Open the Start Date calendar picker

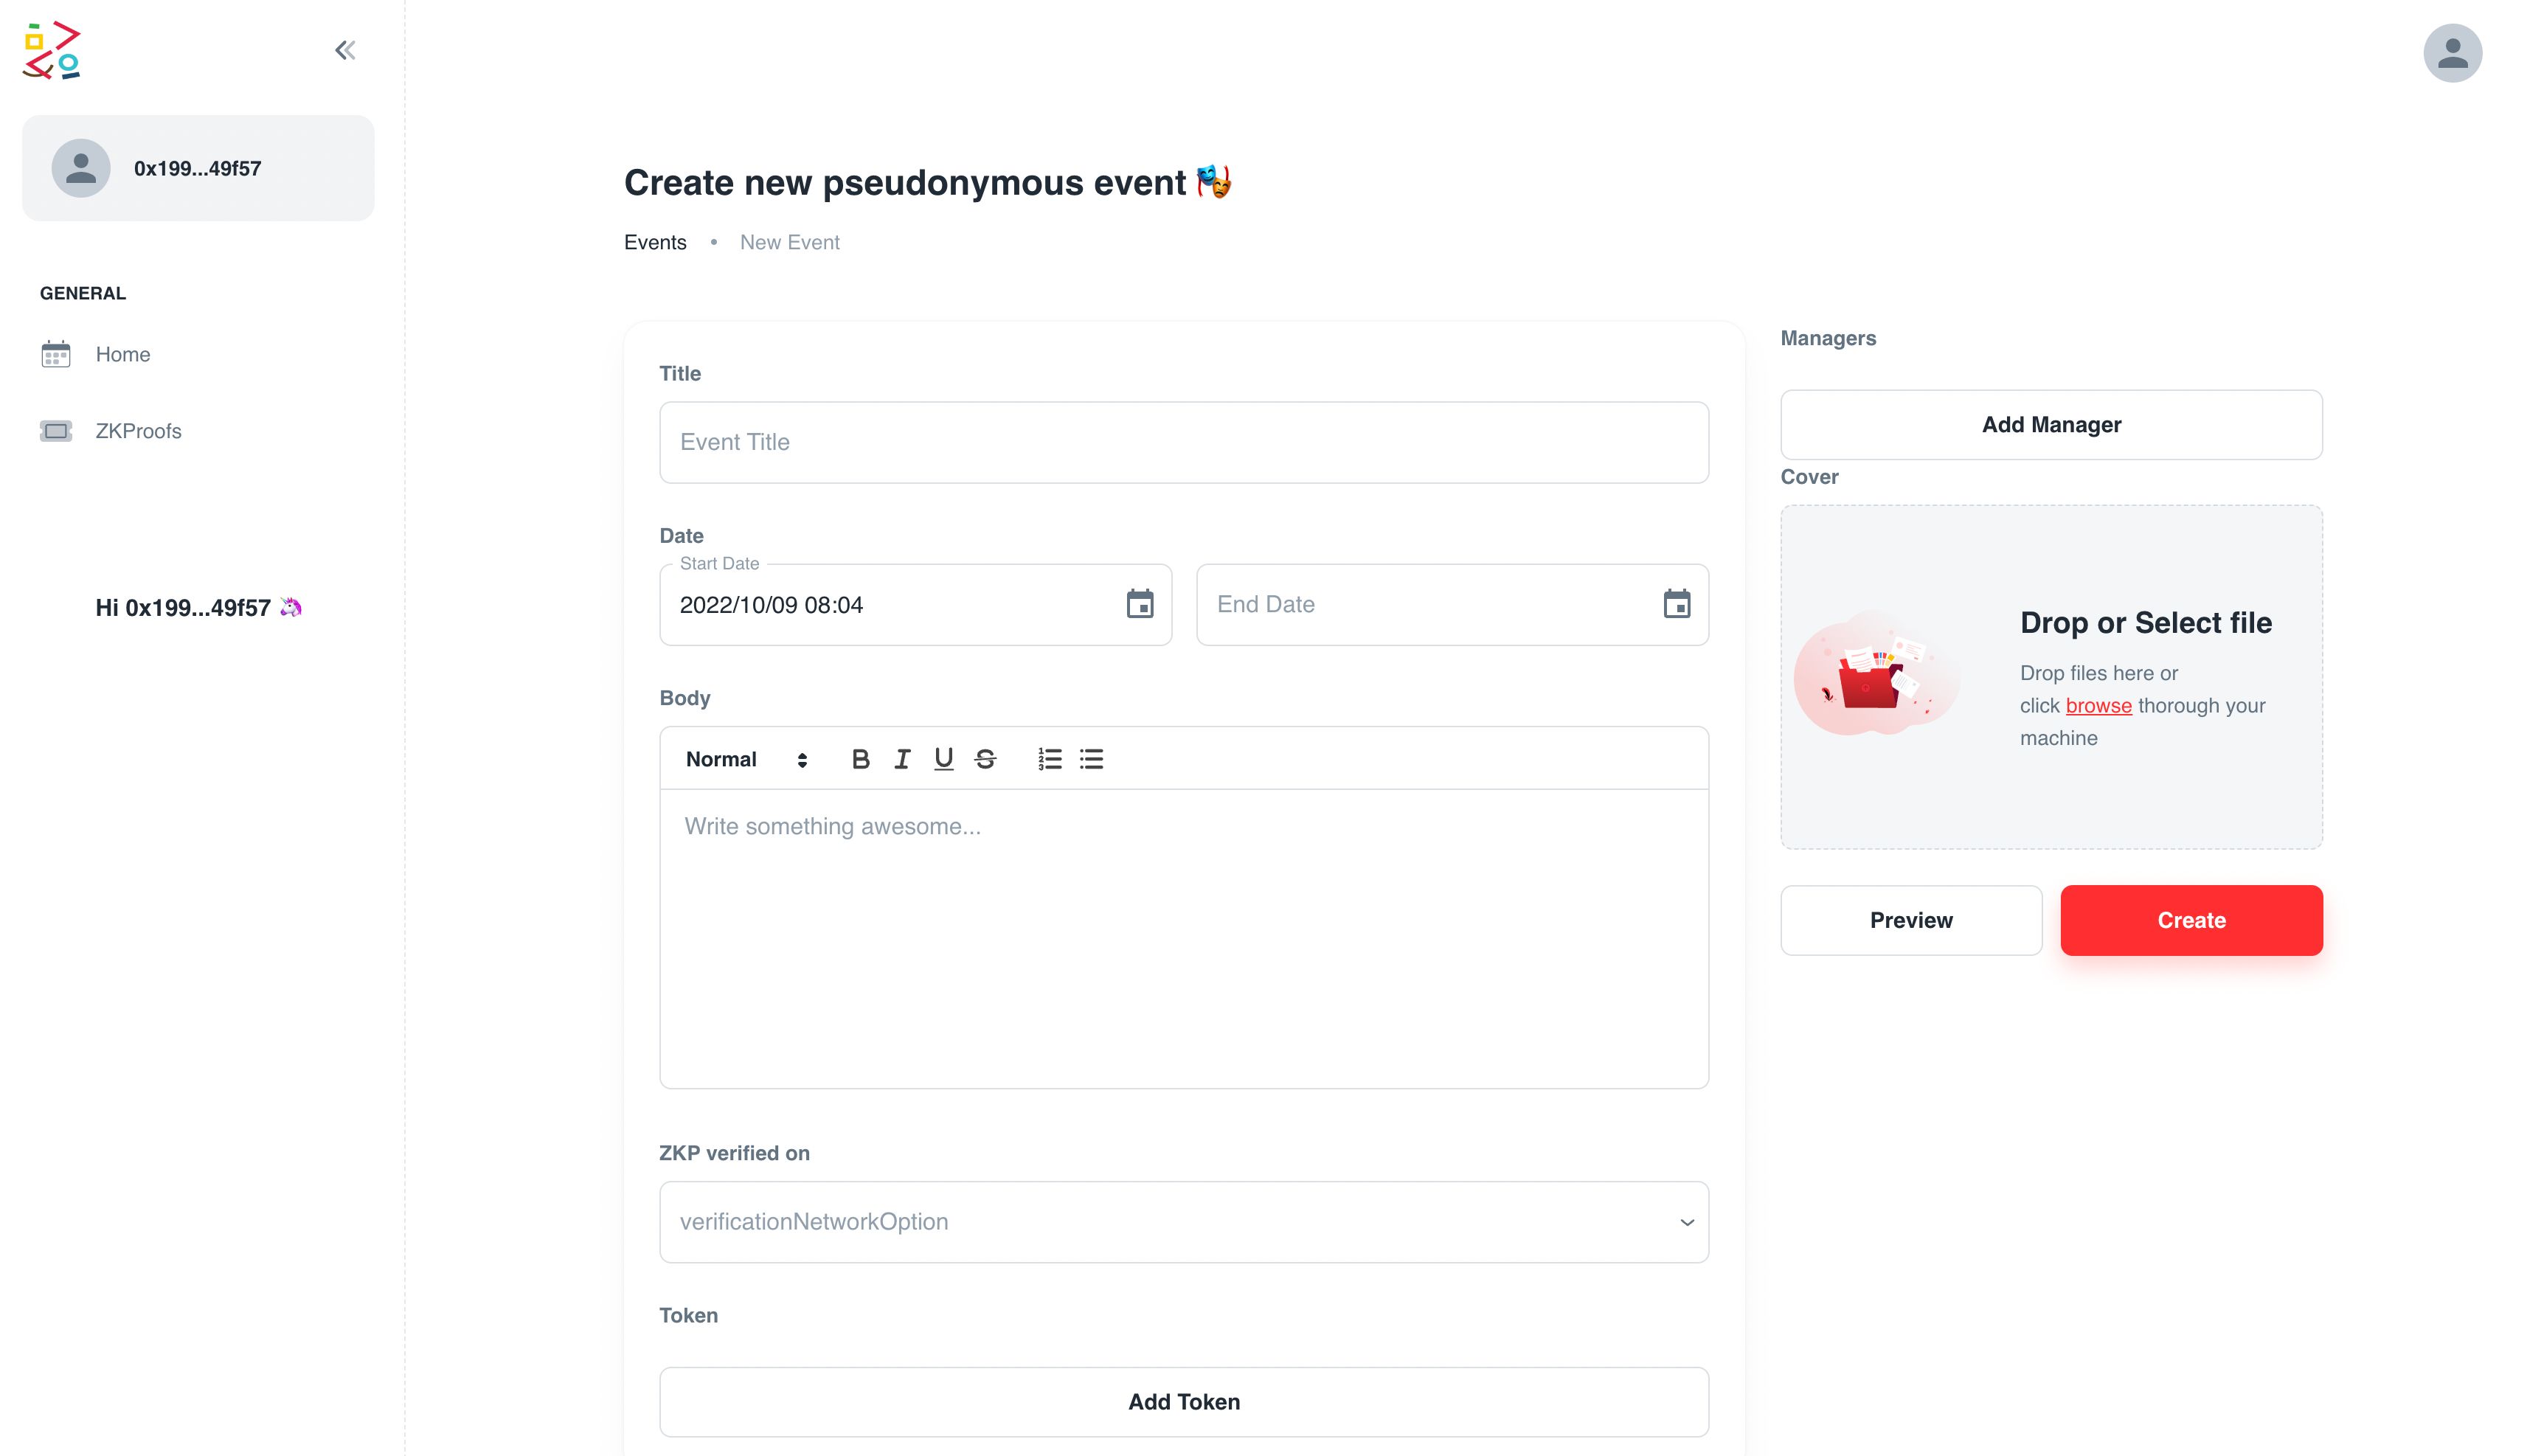(1140, 604)
